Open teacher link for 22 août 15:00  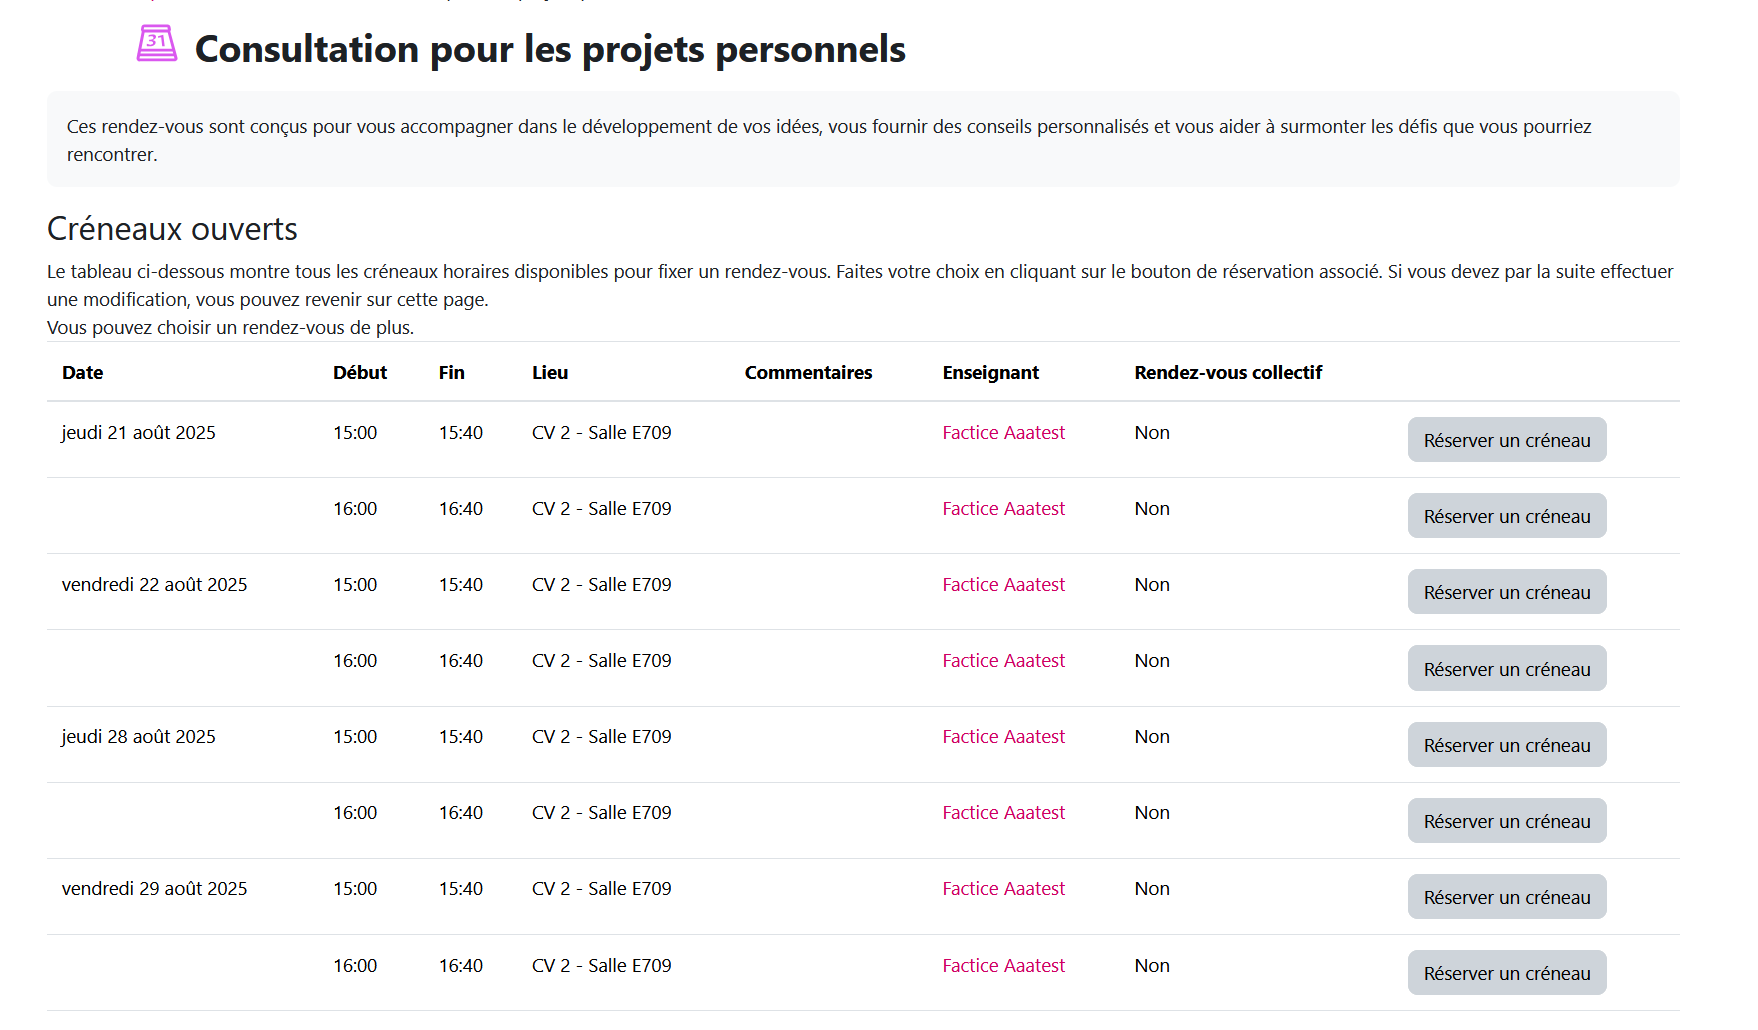point(1003,585)
